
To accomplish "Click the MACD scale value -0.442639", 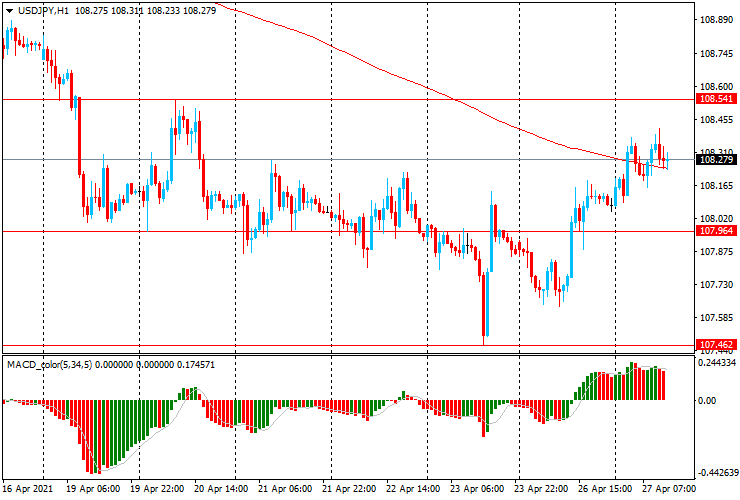I will click(717, 473).
